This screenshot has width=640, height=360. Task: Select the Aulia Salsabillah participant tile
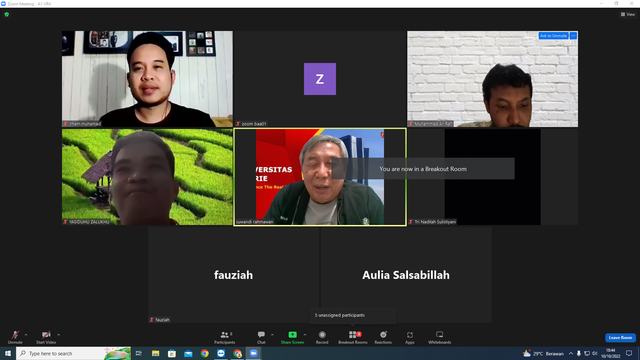[x=406, y=275]
